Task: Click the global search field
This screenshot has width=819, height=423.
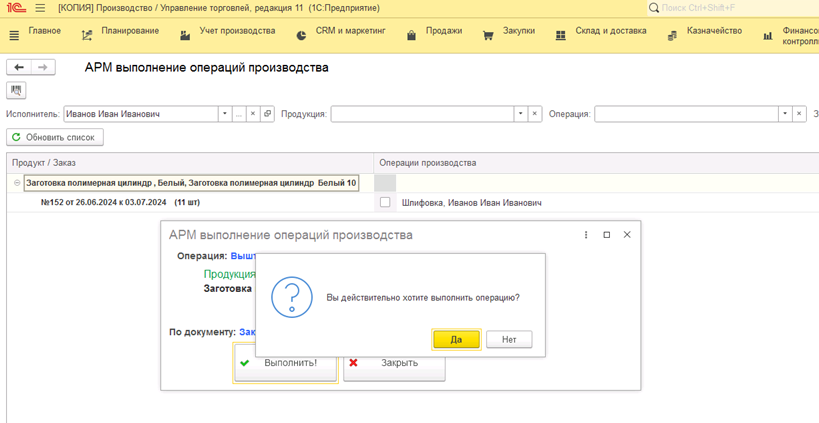Action: pyautogui.click(x=735, y=8)
